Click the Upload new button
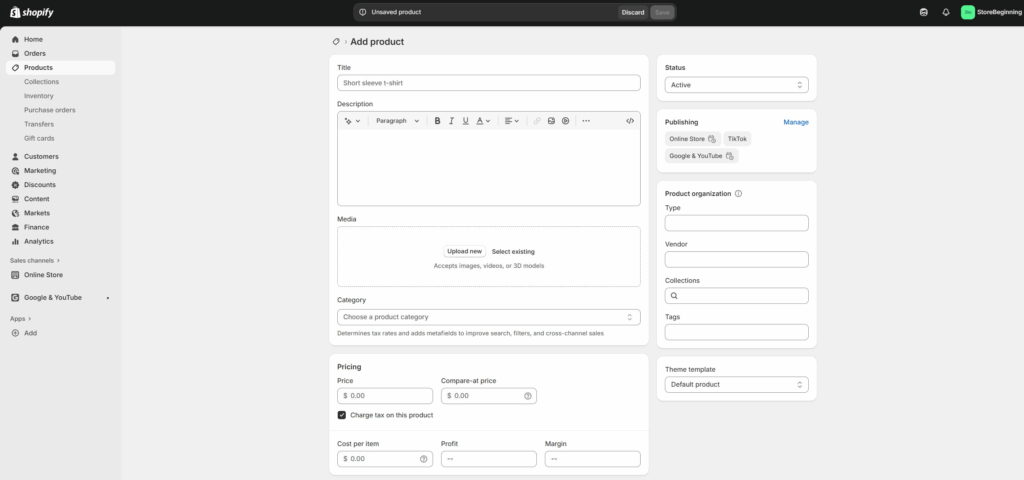The width and height of the screenshot is (1024, 480). [x=464, y=251]
